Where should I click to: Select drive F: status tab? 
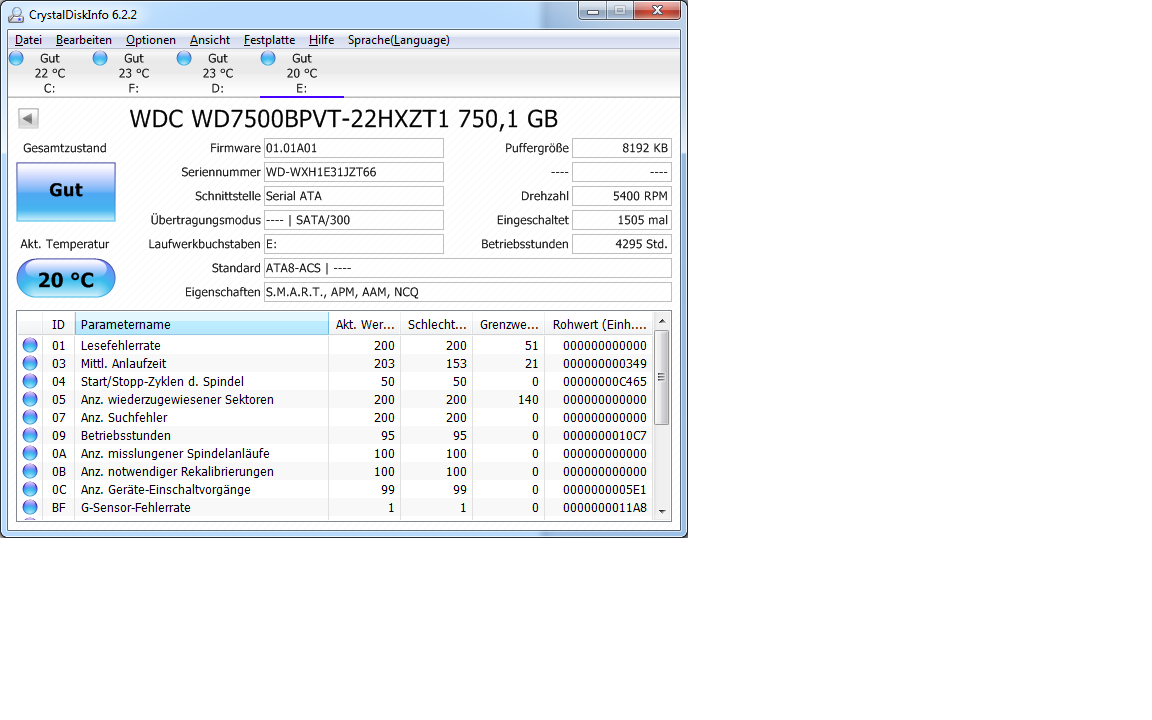click(x=133, y=73)
